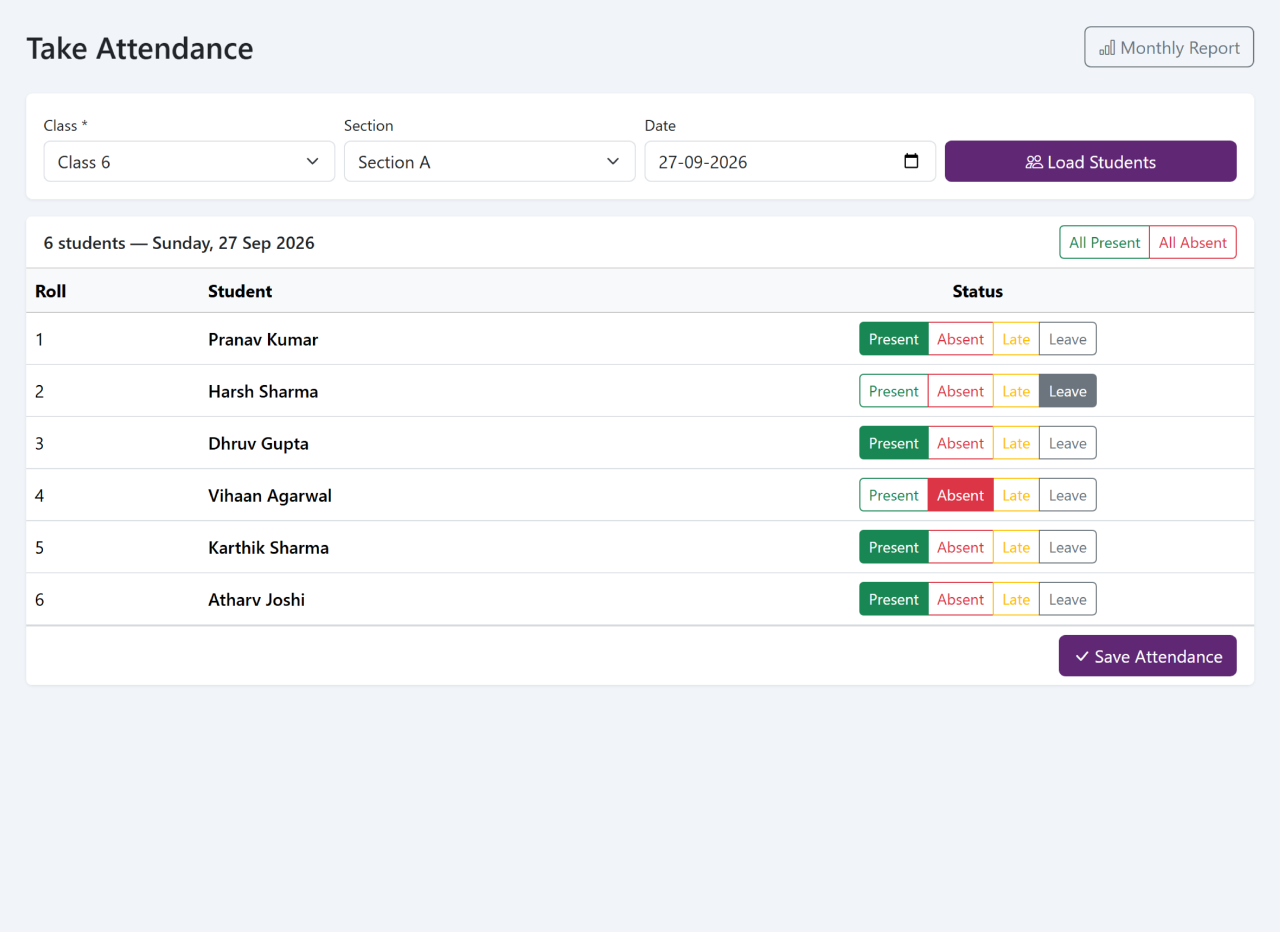Screen dimensions: 1280x932
Task: Select the student name Dhruv Gupta
Action: click(258, 443)
